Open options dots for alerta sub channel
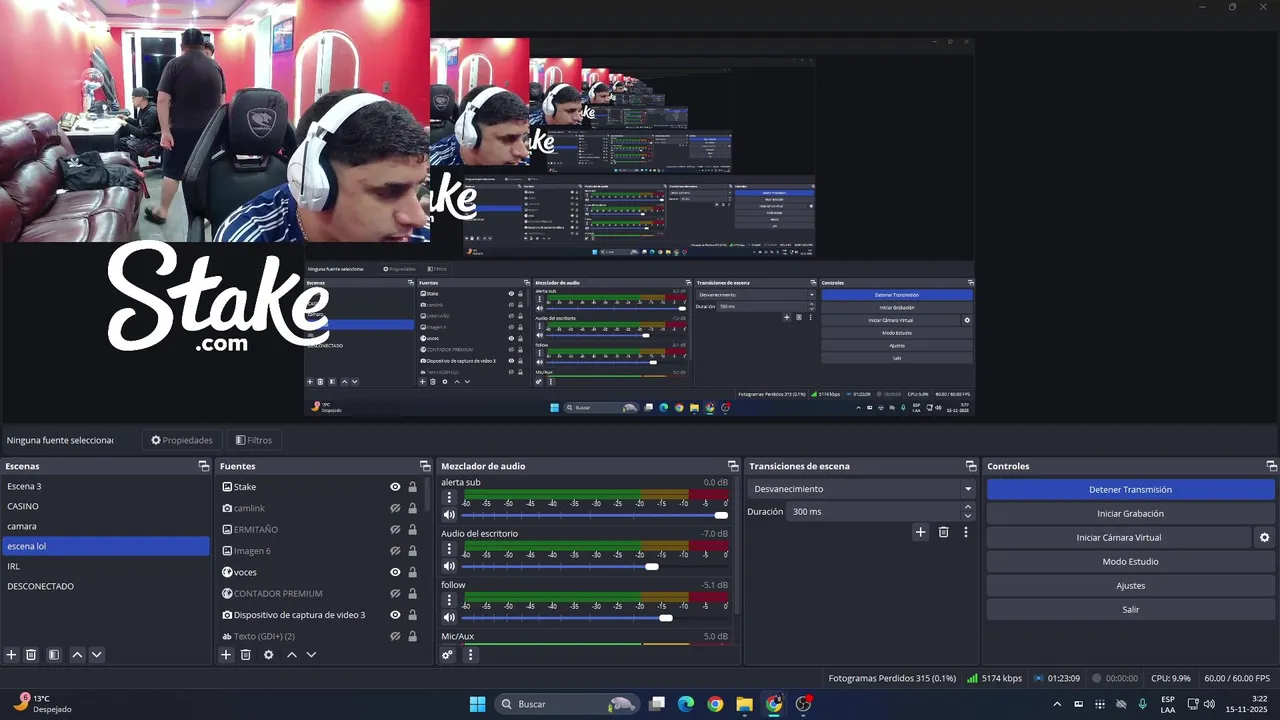 (449, 498)
